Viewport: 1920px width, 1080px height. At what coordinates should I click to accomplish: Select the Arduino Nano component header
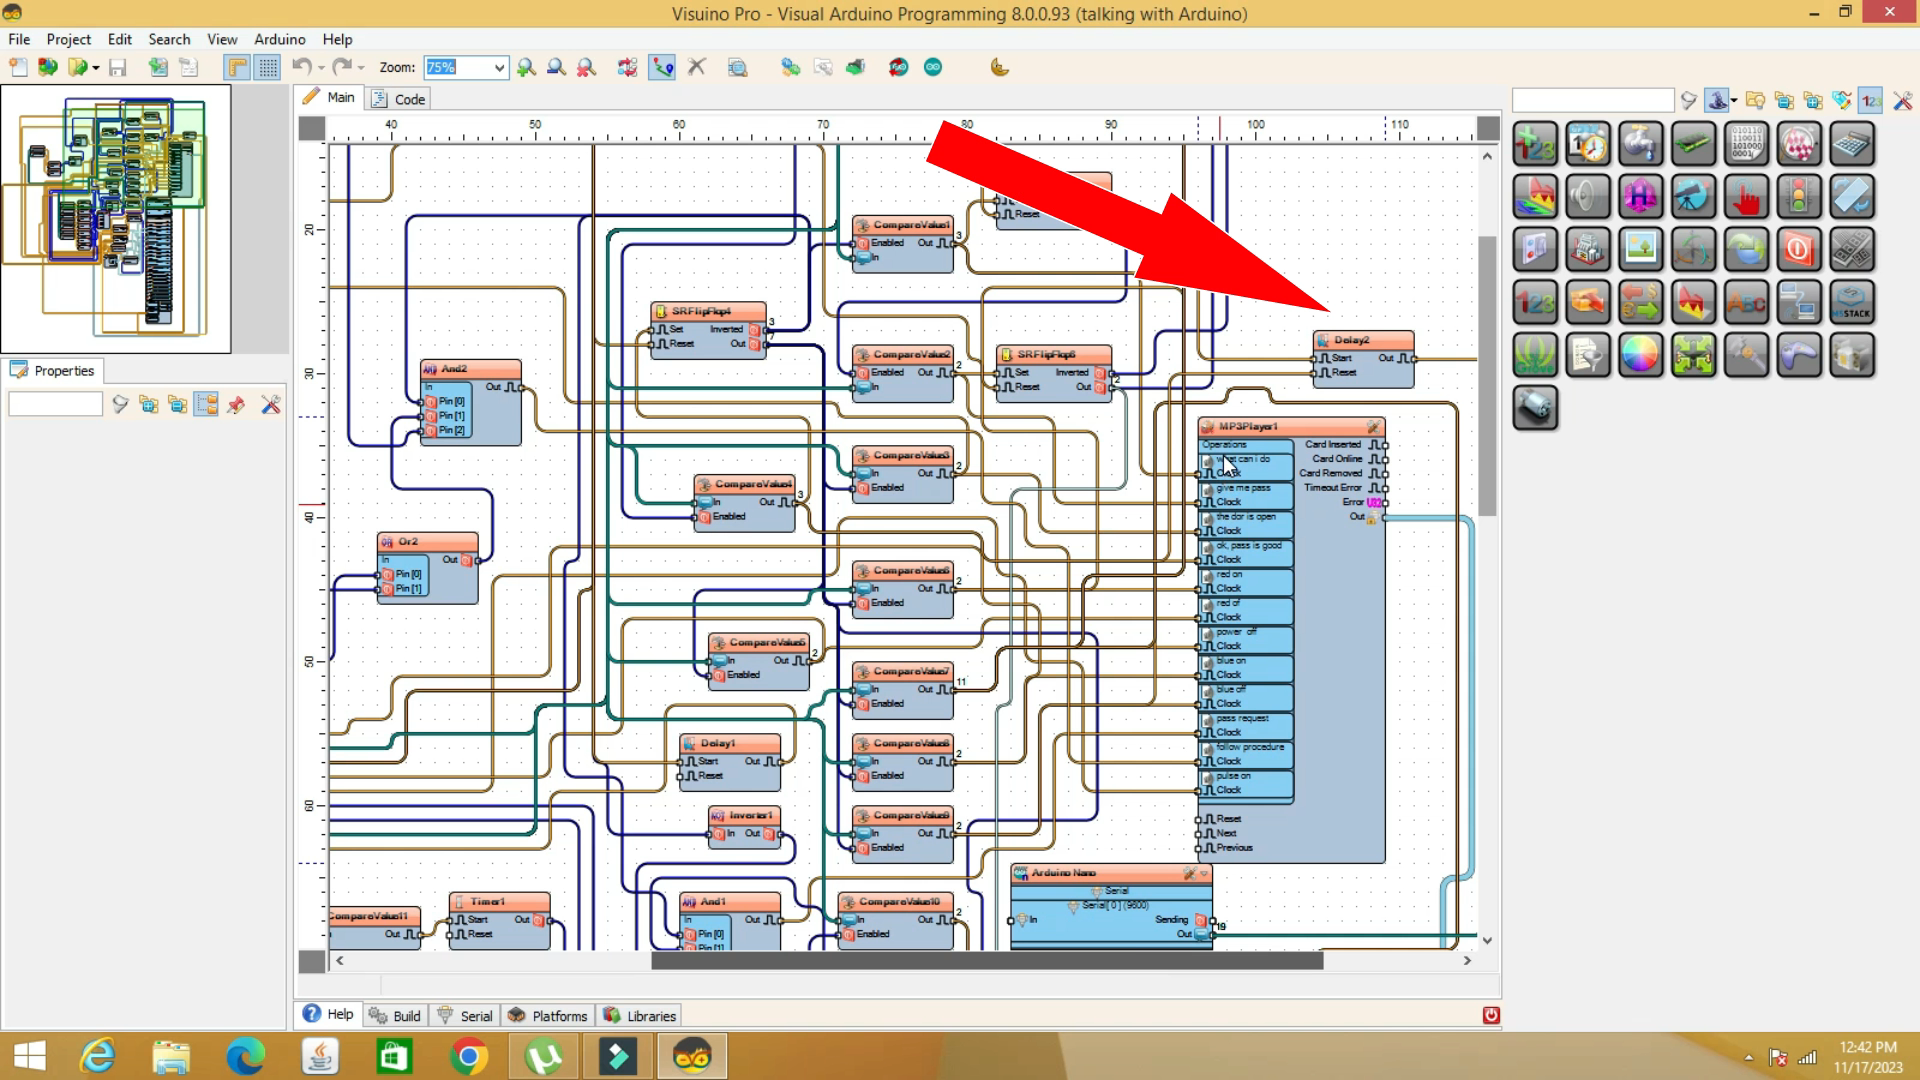[1111, 873]
